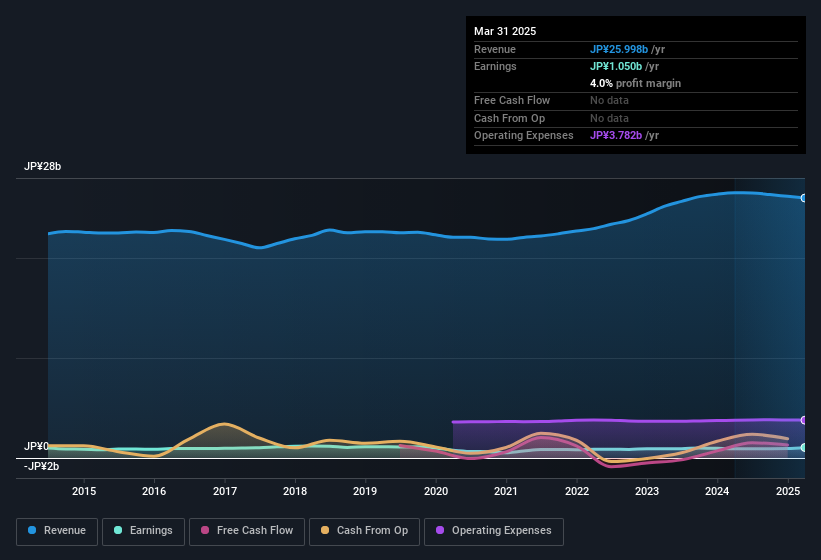Toggle the Cash From Op legend series
821x560 pixels.
[x=364, y=531]
